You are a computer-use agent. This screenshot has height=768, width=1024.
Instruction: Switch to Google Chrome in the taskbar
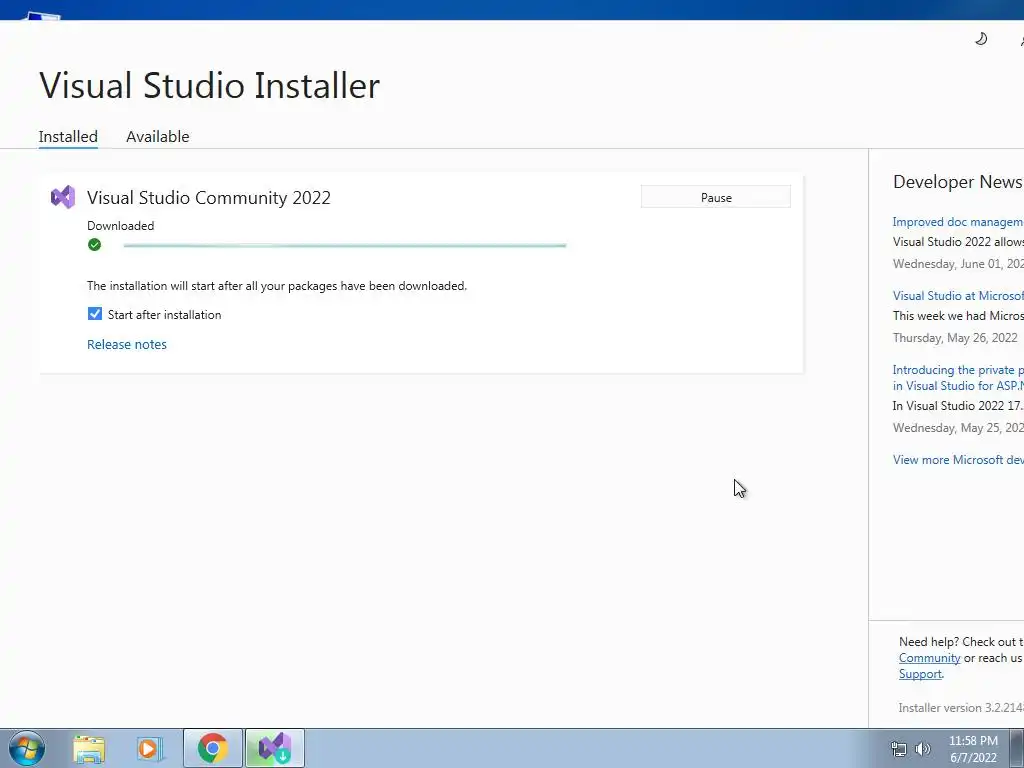[213, 748]
